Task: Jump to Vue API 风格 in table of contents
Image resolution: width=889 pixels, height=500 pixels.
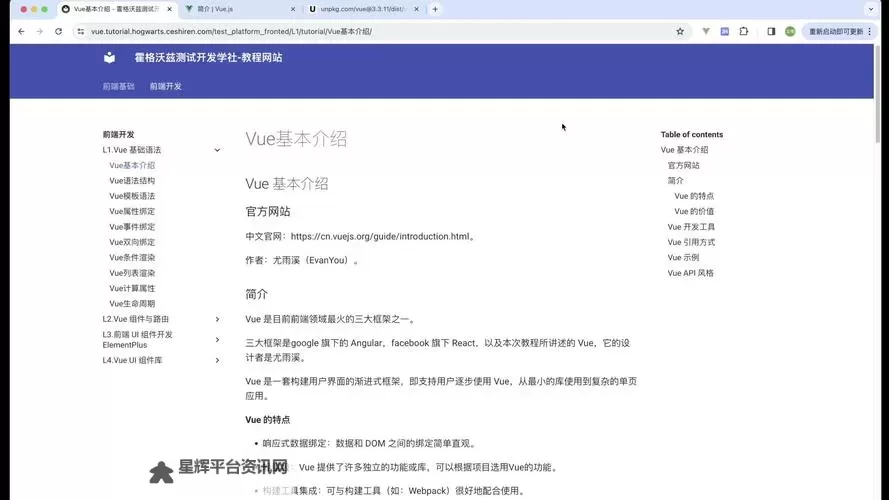Action: click(691, 273)
